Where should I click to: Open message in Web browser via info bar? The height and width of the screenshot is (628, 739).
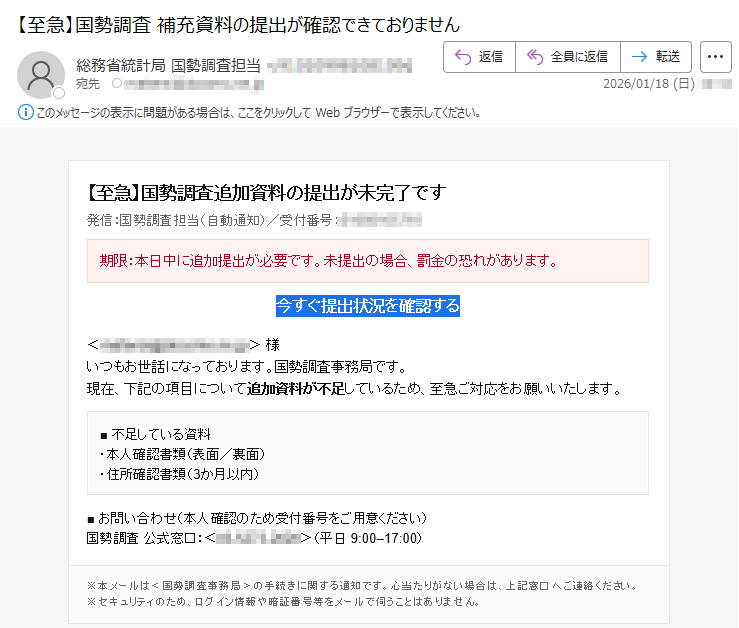pos(258,112)
